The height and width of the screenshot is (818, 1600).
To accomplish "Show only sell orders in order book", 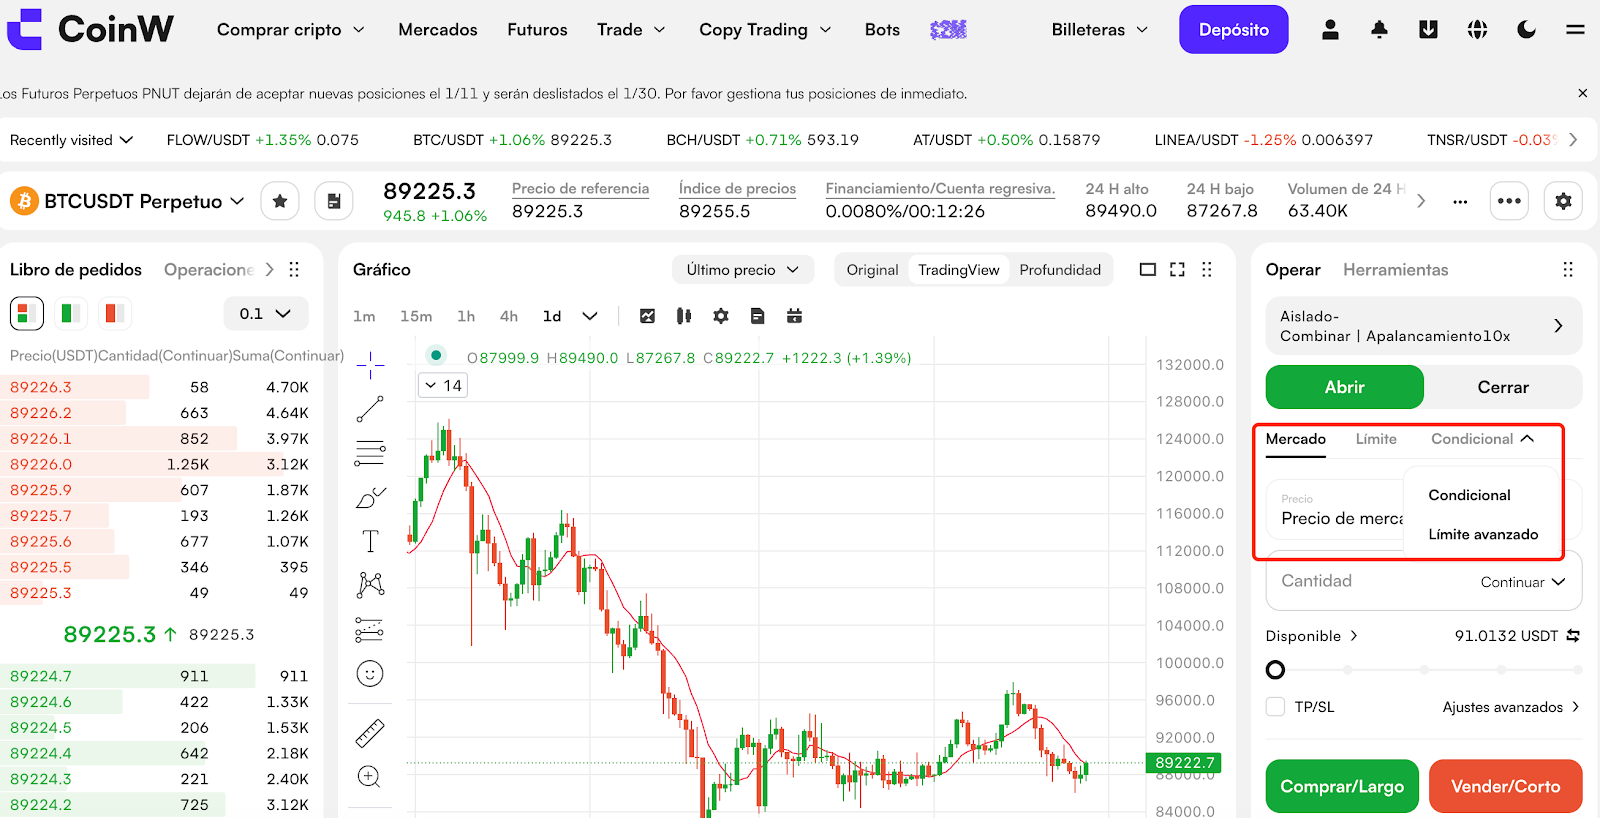I will pyautogui.click(x=115, y=314).
